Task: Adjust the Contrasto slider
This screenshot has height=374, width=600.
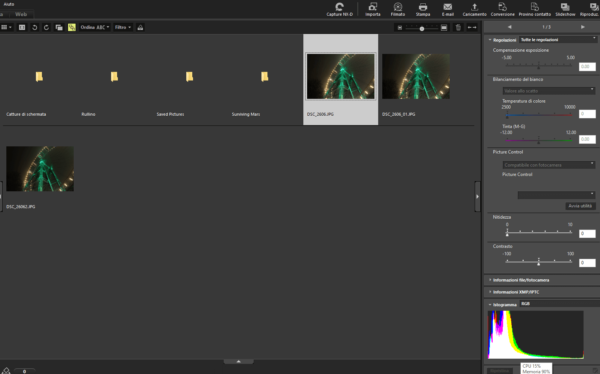Action: coord(538,262)
